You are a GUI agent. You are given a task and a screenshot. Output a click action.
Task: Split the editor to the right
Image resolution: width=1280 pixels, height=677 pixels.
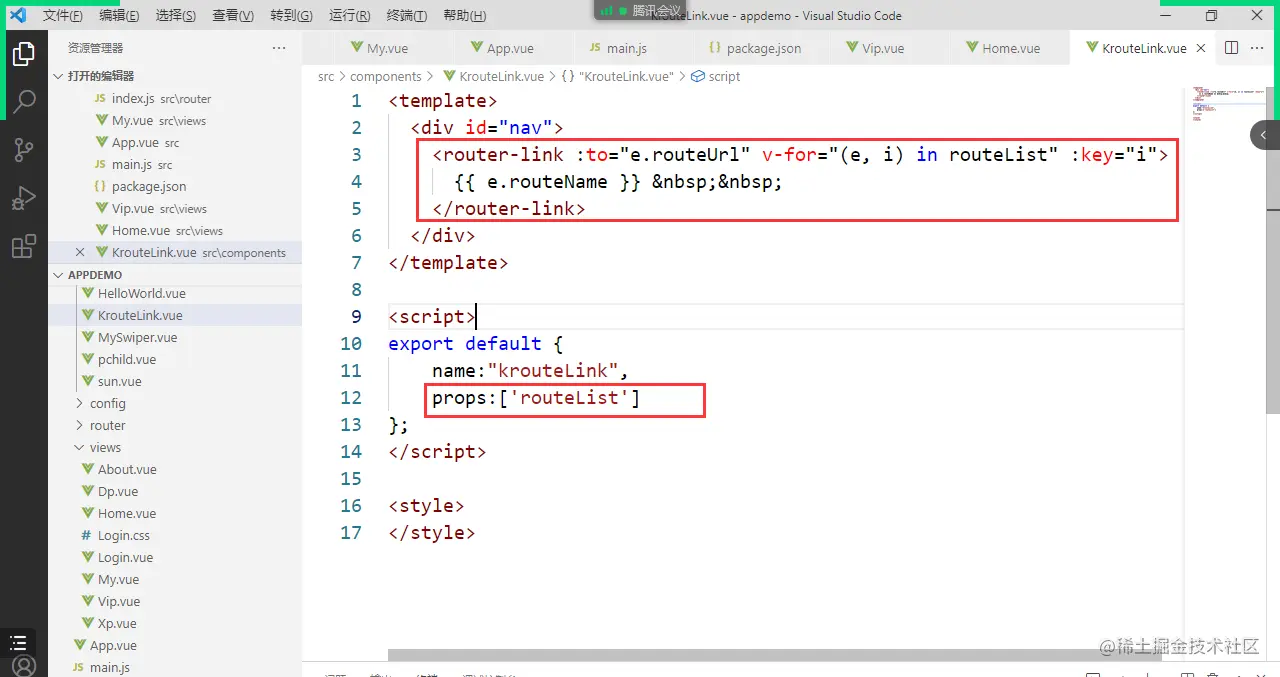(1232, 48)
